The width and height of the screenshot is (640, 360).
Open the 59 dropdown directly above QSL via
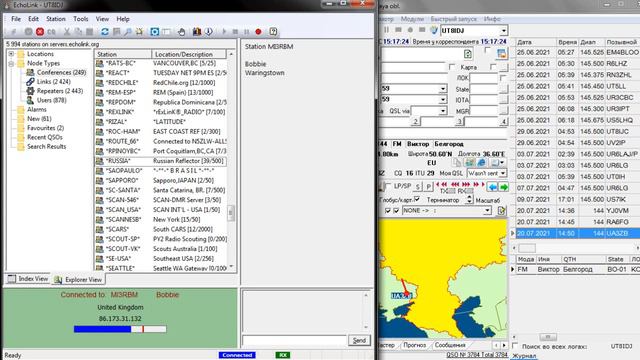pos(443,100)
